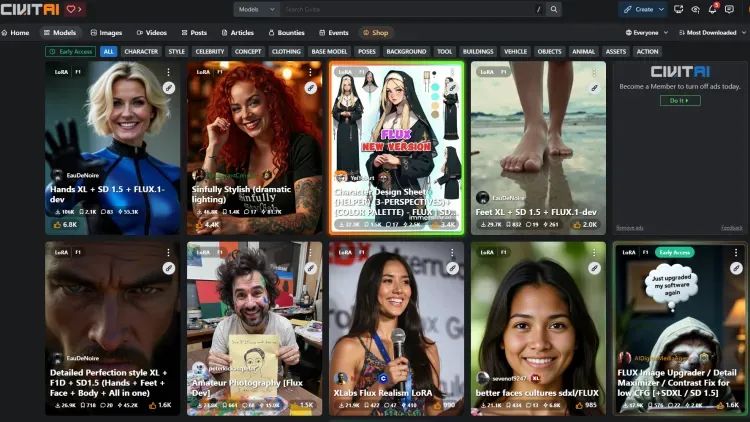Toggle the CHARACTER category filter
750x422 pixels.
(141, 52)
